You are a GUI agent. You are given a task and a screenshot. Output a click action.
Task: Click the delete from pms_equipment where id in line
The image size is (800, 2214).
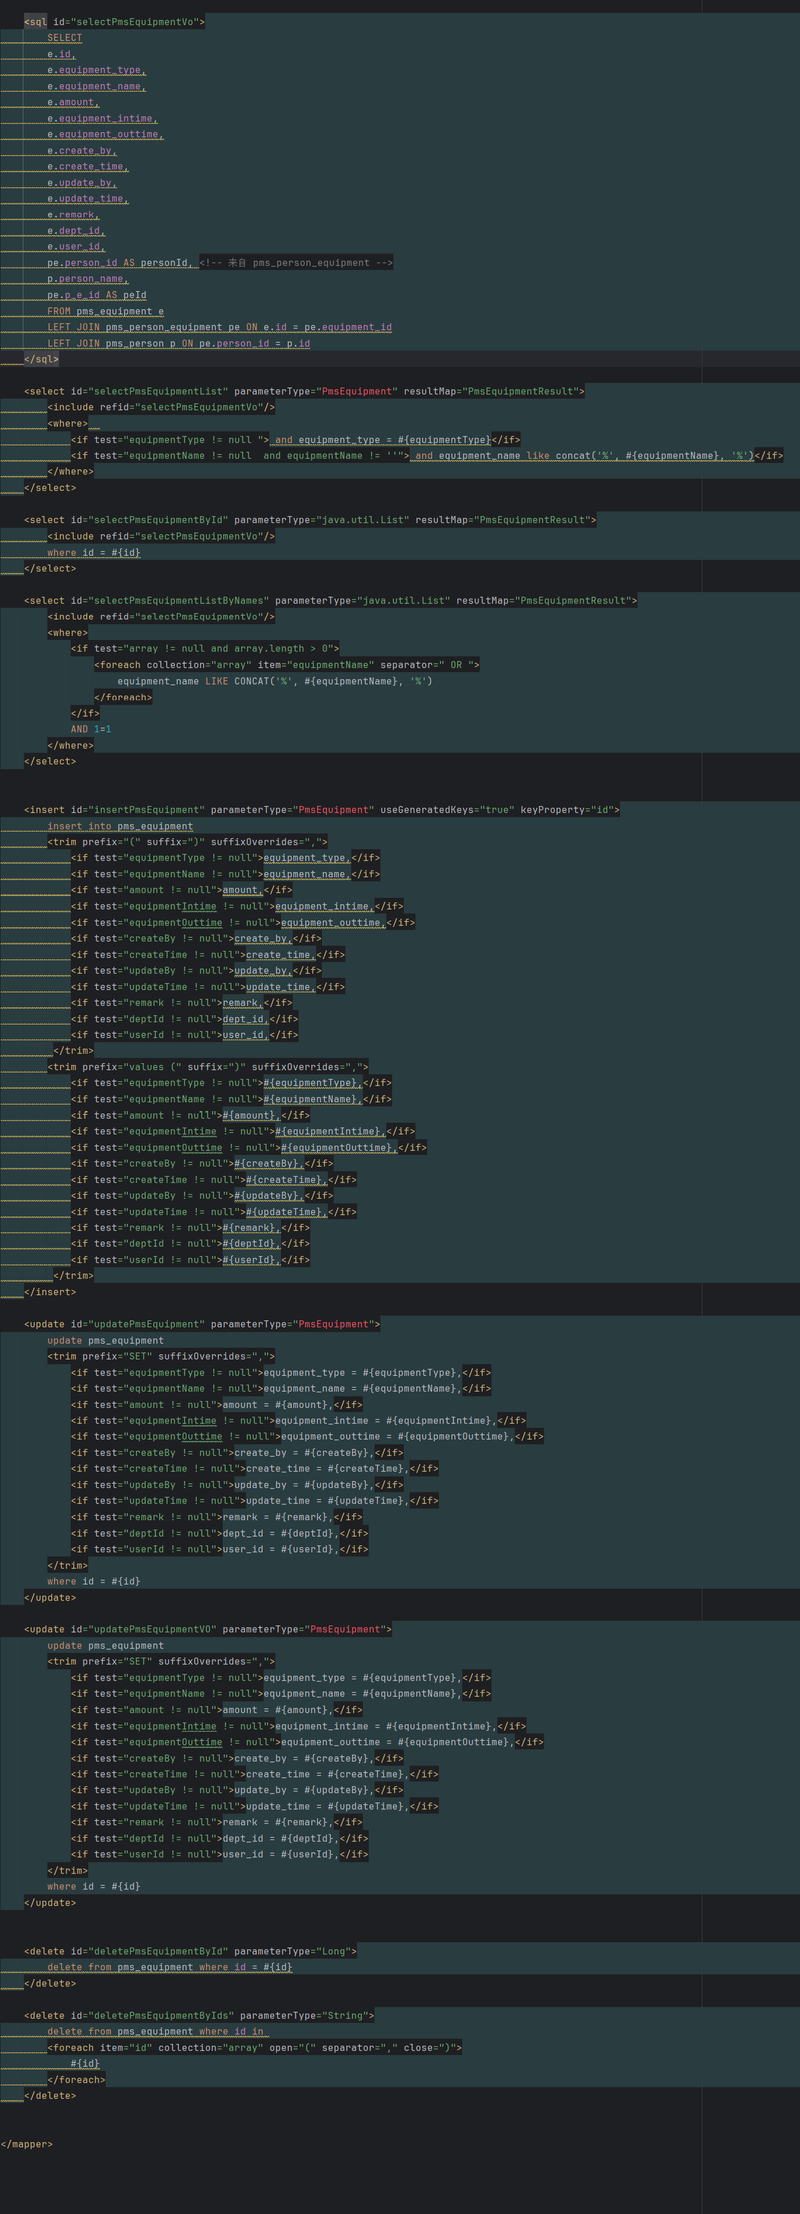click(156, 2031)
